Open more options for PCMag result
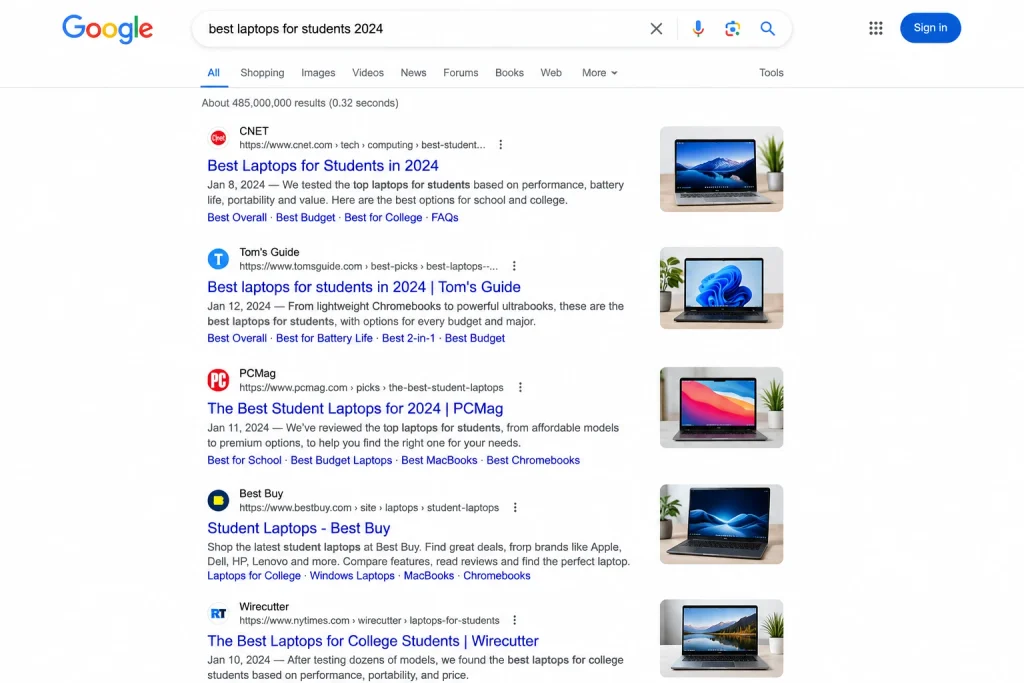The width and height of the screenshot is (1024, 683). coord(520,387)
